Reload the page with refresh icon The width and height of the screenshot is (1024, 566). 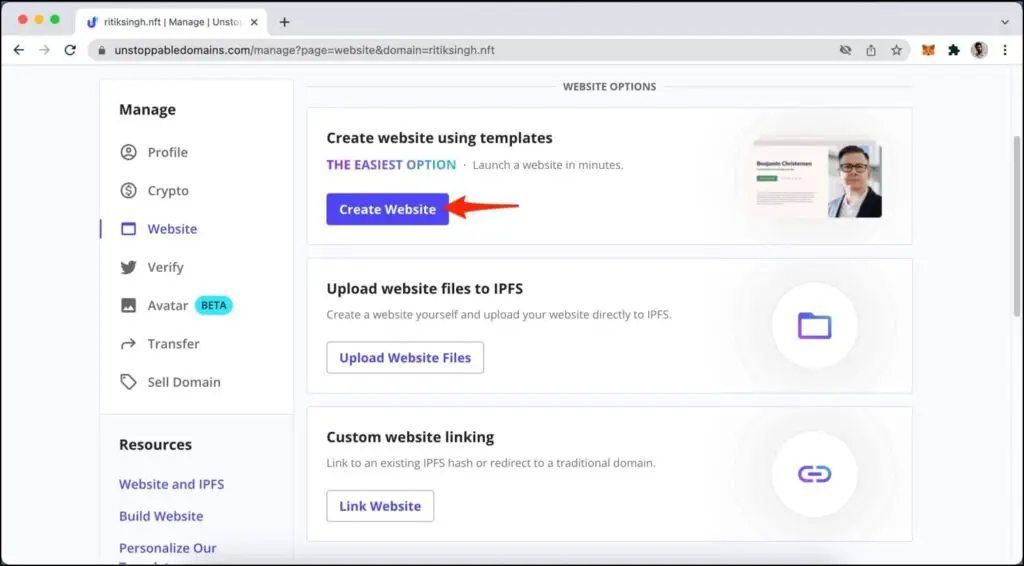[x=70, y=50]
